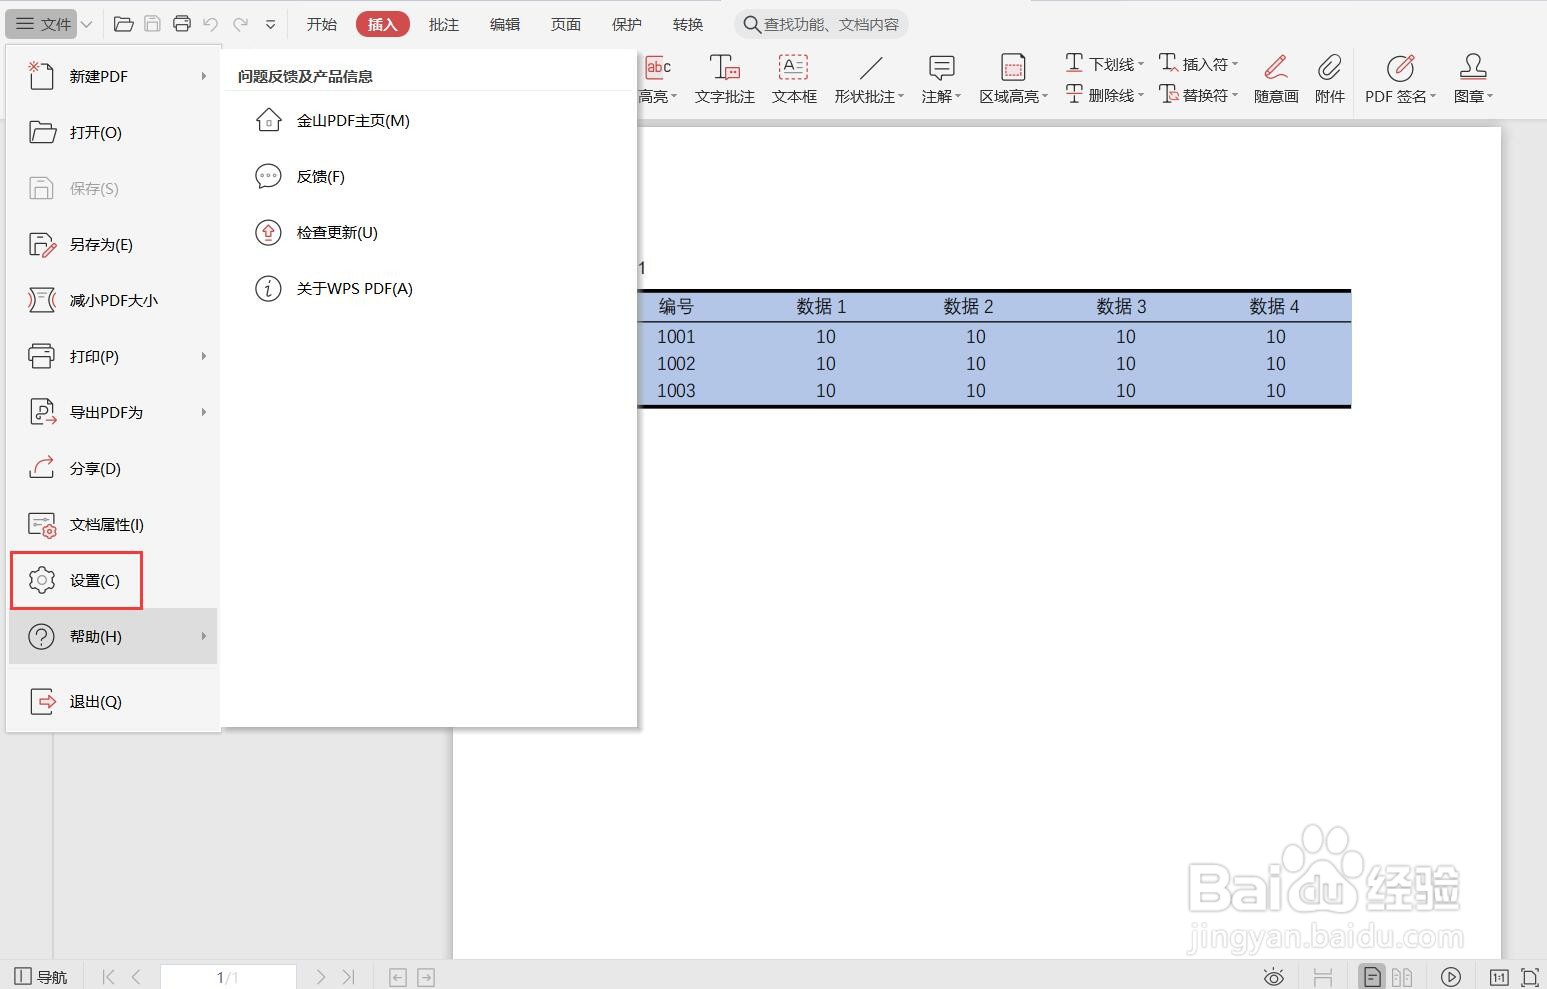
Task: Expand the 打印(P) submenu arrow
Action: (x=203, y=356)
